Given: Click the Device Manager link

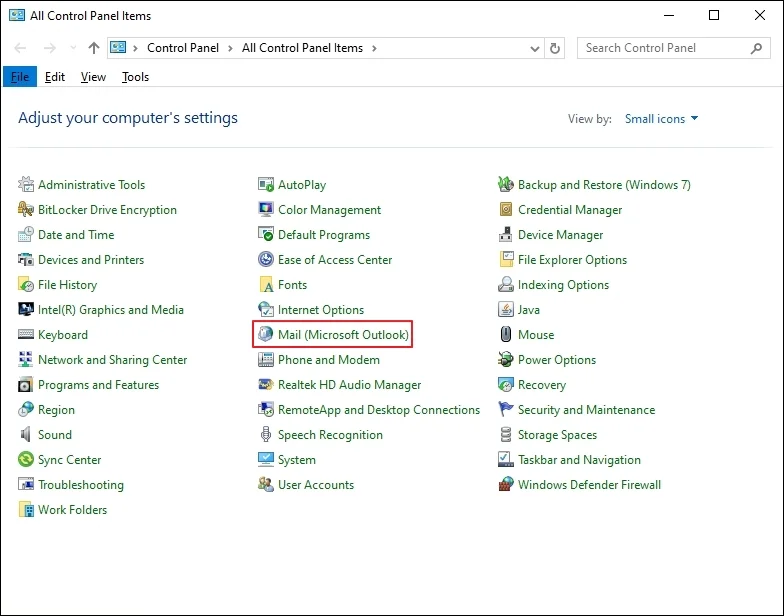Looking at the screenshot, I should [560, 234].
